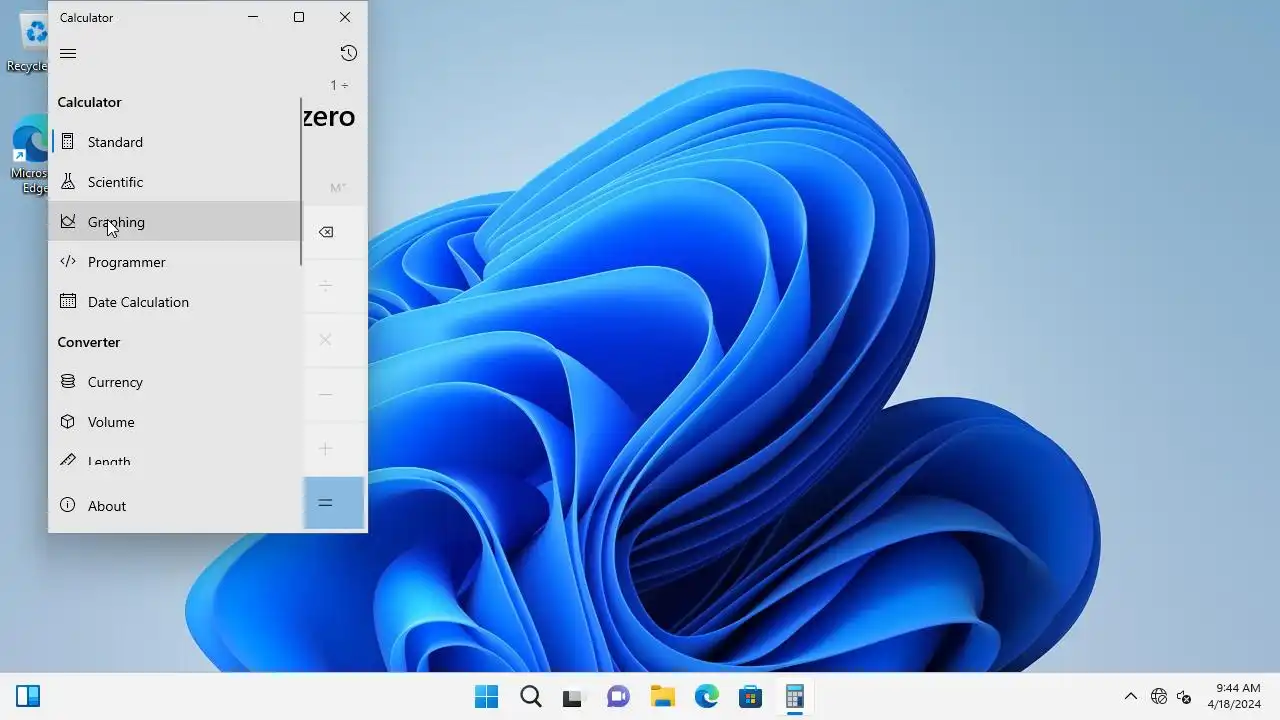Image resolution: width=1280 pixels, height=720 pixels.
Task: Open Date Calculation mode
Action: 175,302
